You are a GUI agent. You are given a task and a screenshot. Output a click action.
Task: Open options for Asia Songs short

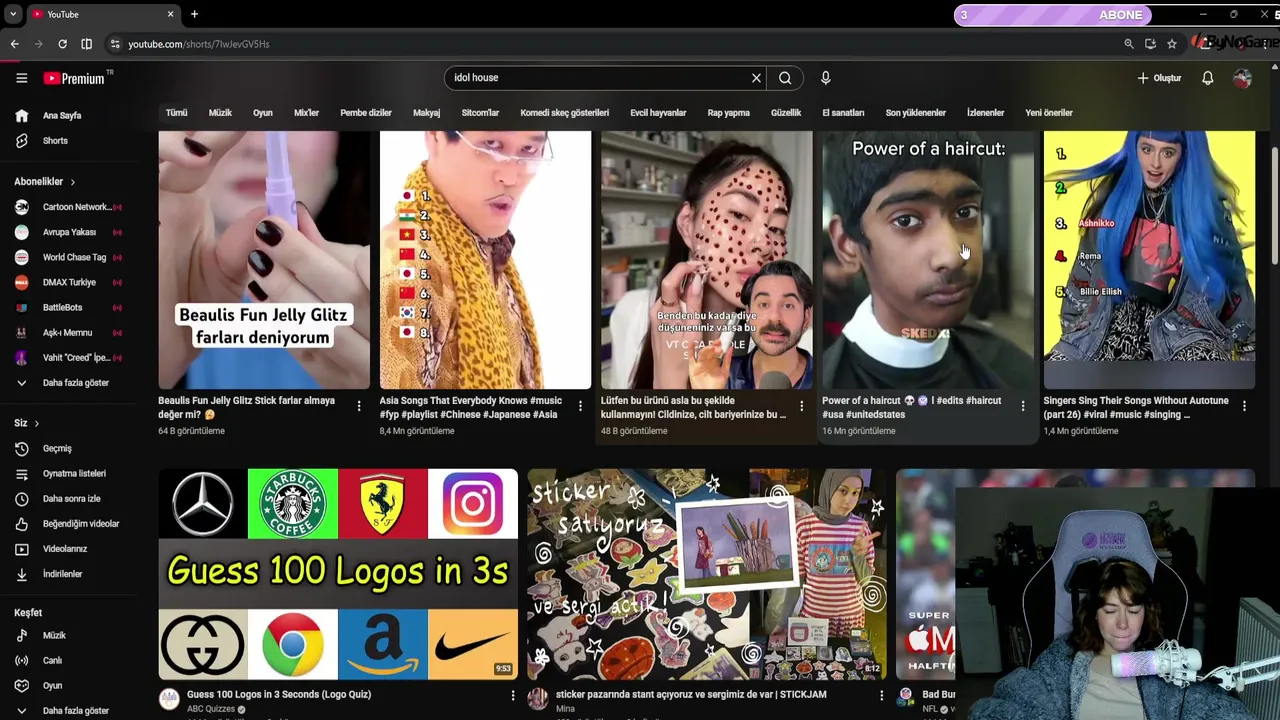coord(580,406)
